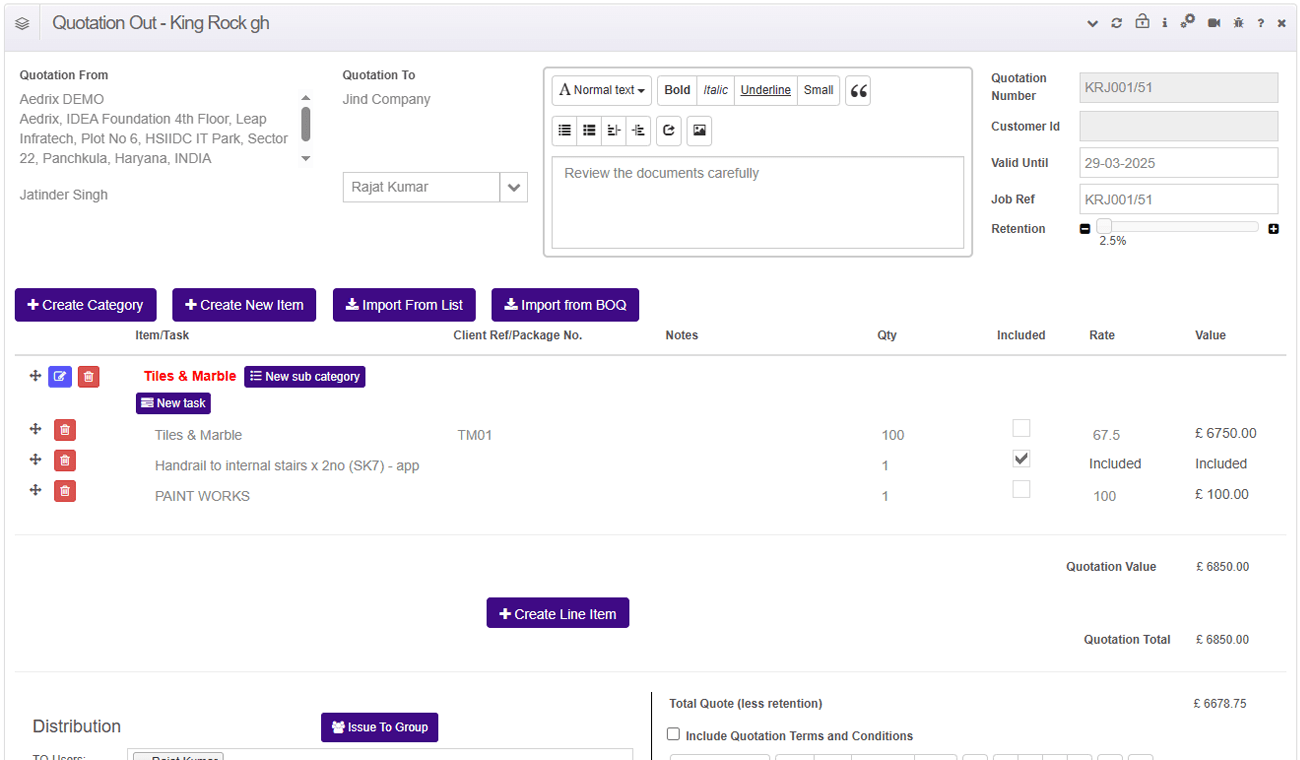1300x760 pixels.
Task: Click Create Line Item
Action: pos(557,612)
